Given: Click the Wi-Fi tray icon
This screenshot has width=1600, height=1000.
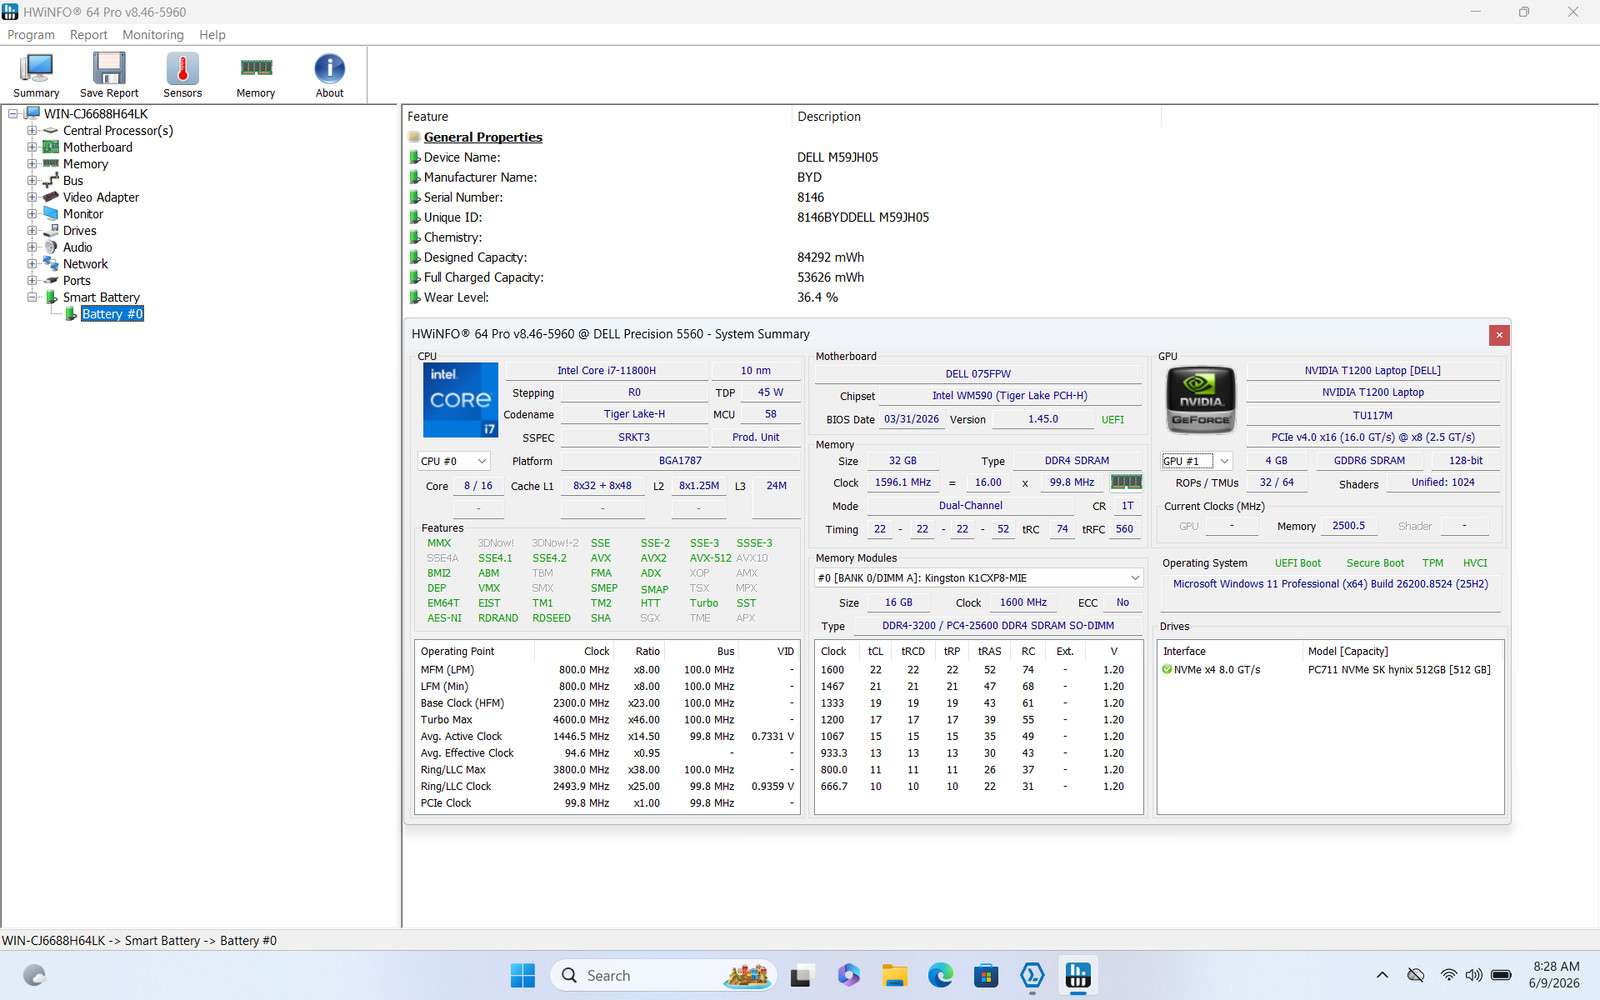Looking at the screenshot, I should coord(1448,975).
